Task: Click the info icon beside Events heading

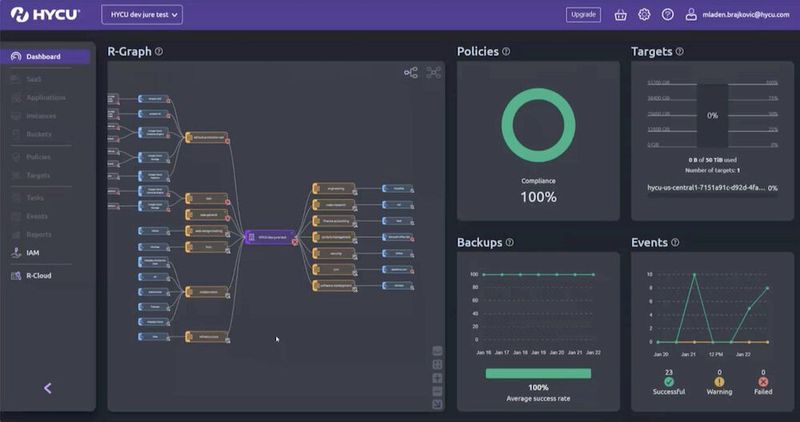Action: pos(675,242)
